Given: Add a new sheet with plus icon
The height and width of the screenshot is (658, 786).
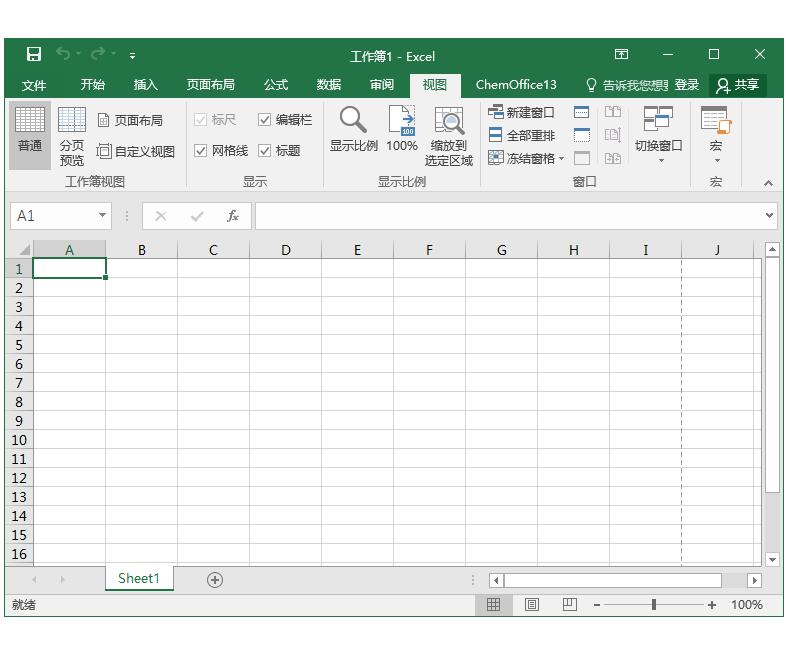Looking at the screenshot, I should pos(215,580).
